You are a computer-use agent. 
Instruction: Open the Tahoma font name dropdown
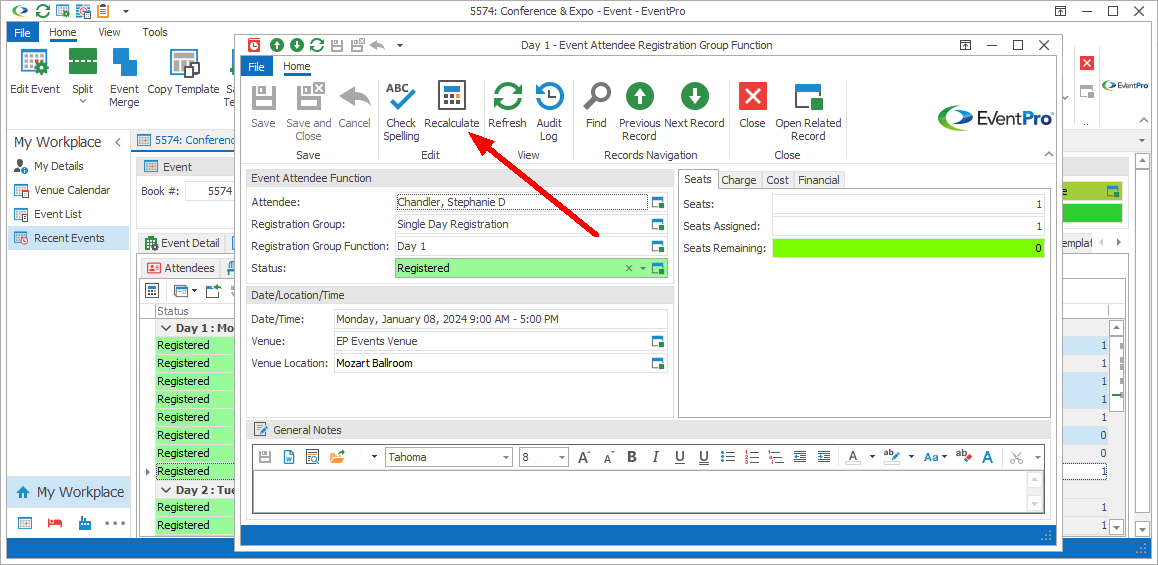(x=506, y=457)
